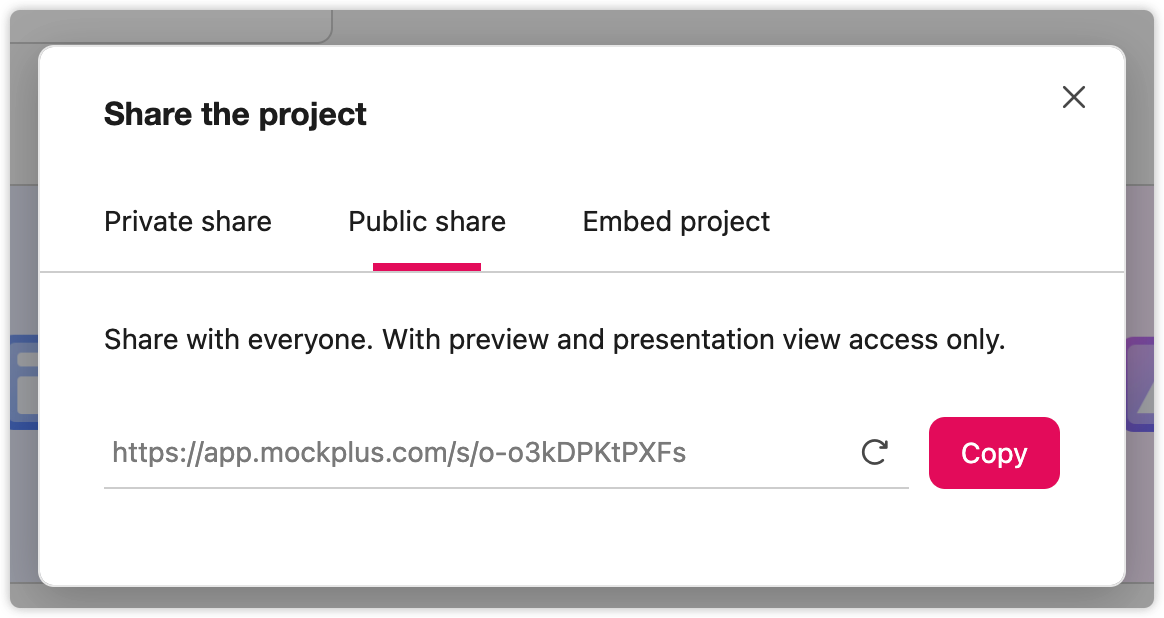Reset the share URL with the circular arrow

874,452
